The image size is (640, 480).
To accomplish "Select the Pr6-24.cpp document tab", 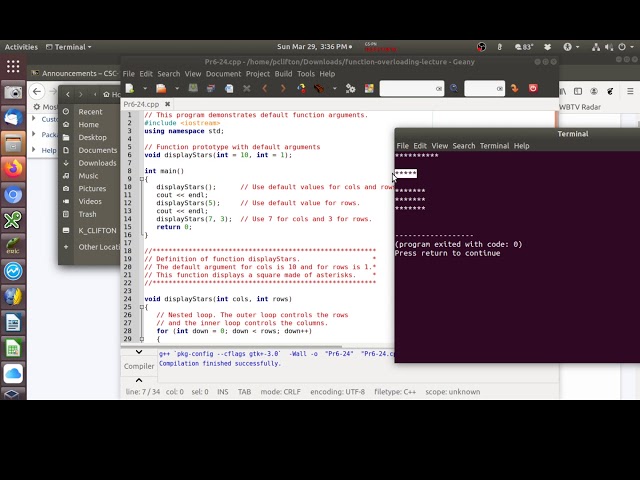I will coord(141,104).
